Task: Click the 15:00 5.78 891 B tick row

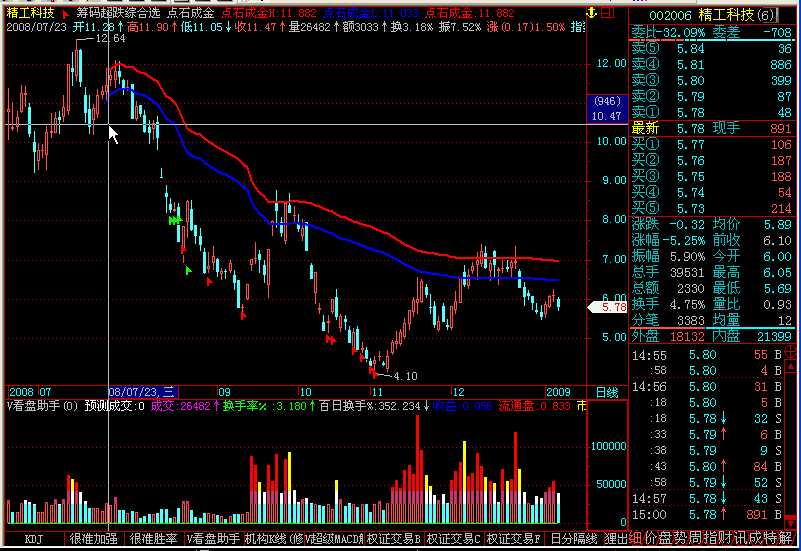Action: (707, 515)
